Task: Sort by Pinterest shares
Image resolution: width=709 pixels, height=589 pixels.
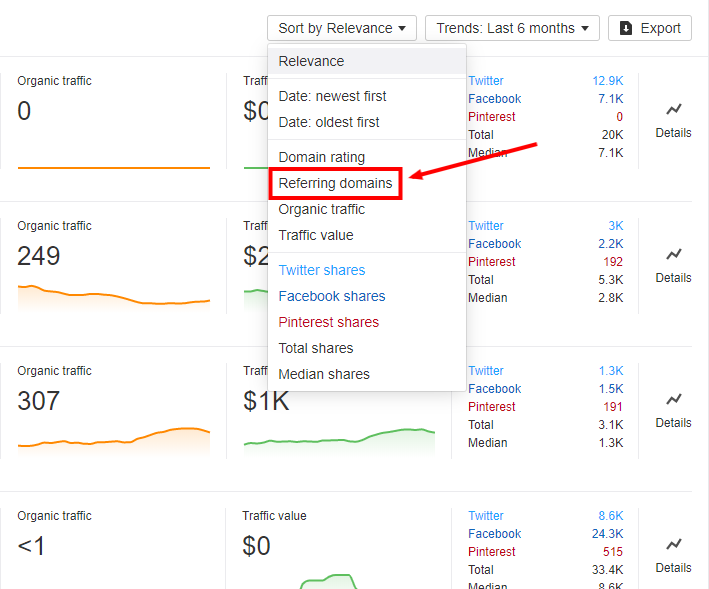Action: (328, 322)
